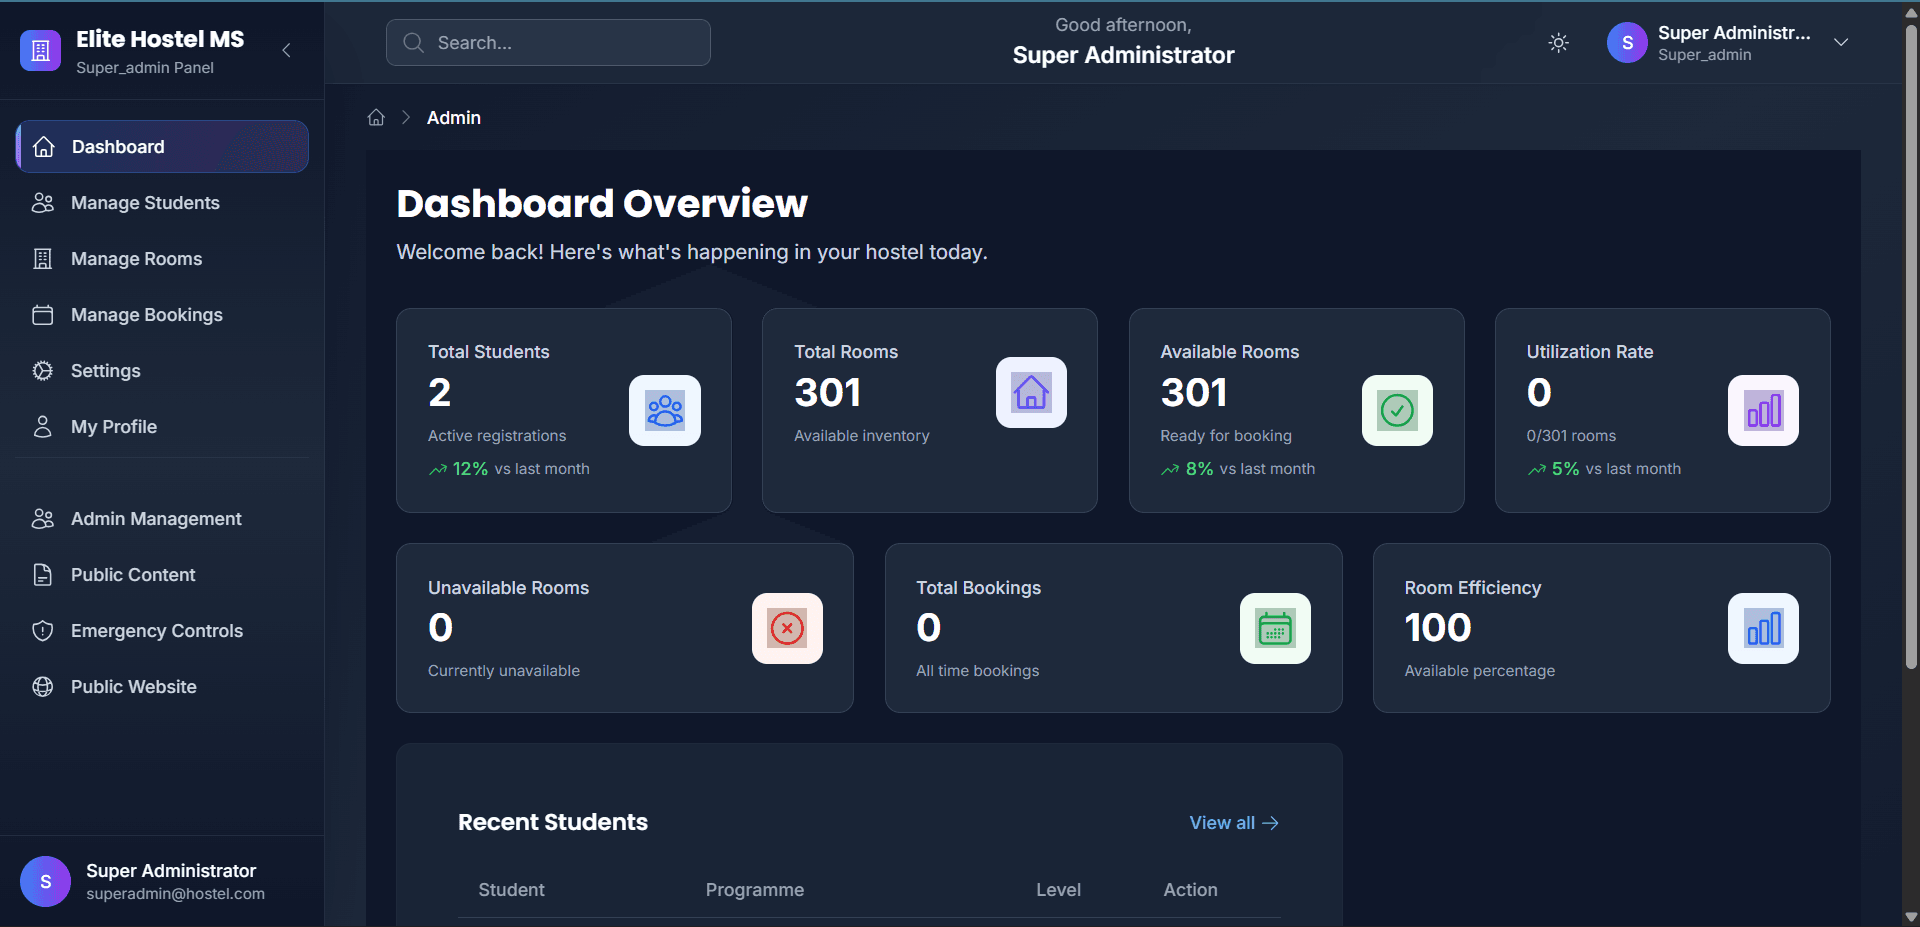
Task: Expand the Admin breadcrumb chevron
Action: click(x=406, y=117)
